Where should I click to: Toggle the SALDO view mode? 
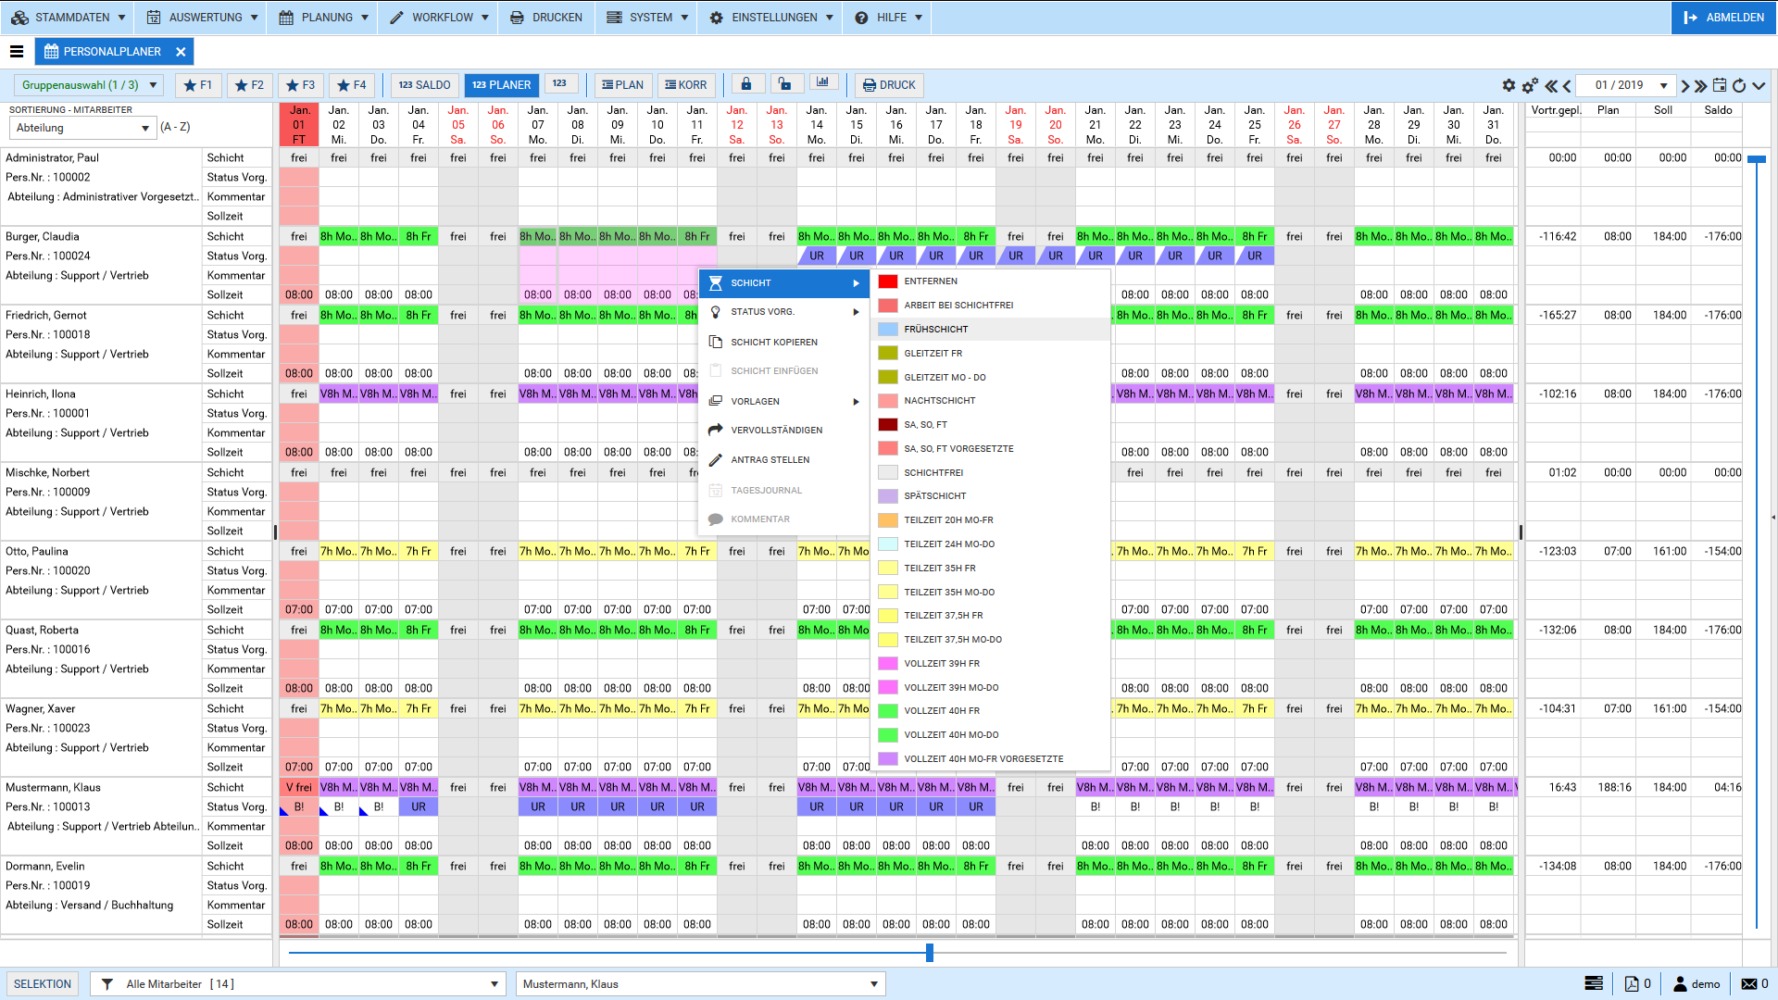point(425,85)
